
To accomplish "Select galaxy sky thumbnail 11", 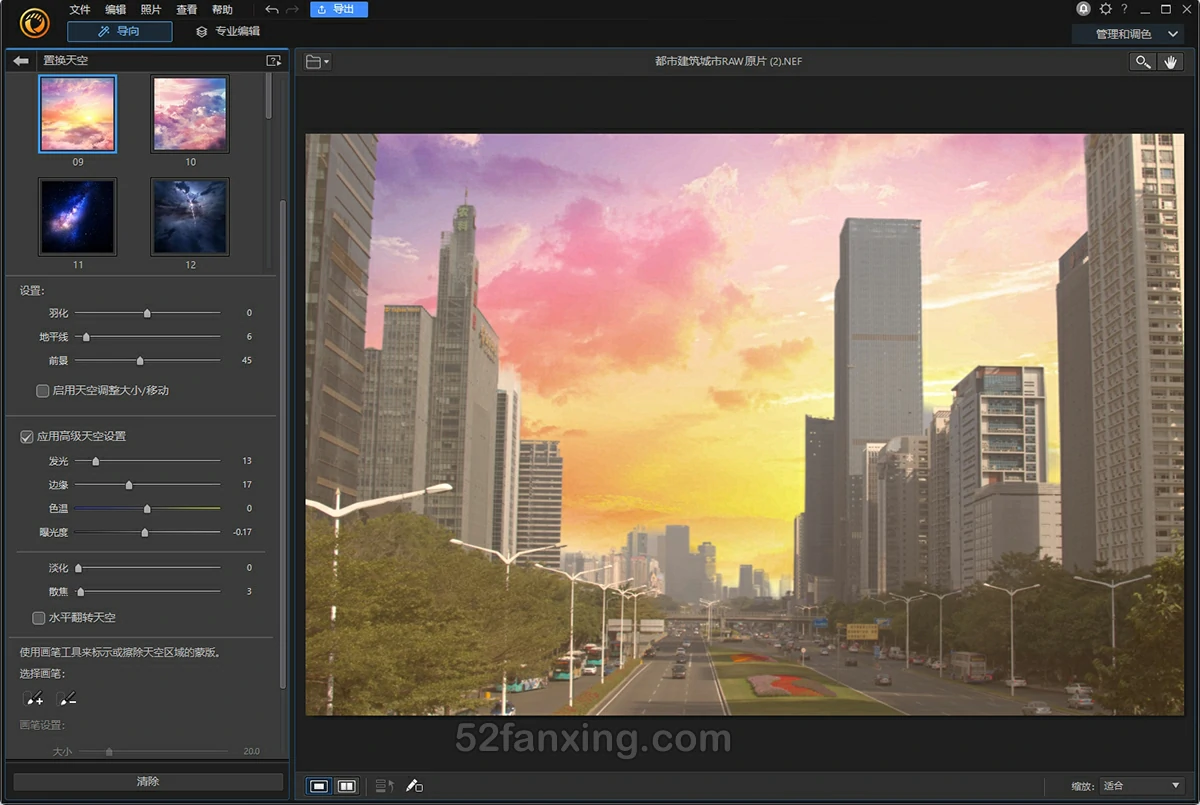I will [78, 217].
